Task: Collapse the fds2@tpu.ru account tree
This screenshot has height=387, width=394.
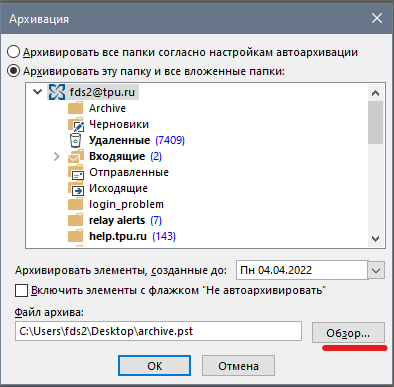Action: pyautogui.click(x=38, y=91)
